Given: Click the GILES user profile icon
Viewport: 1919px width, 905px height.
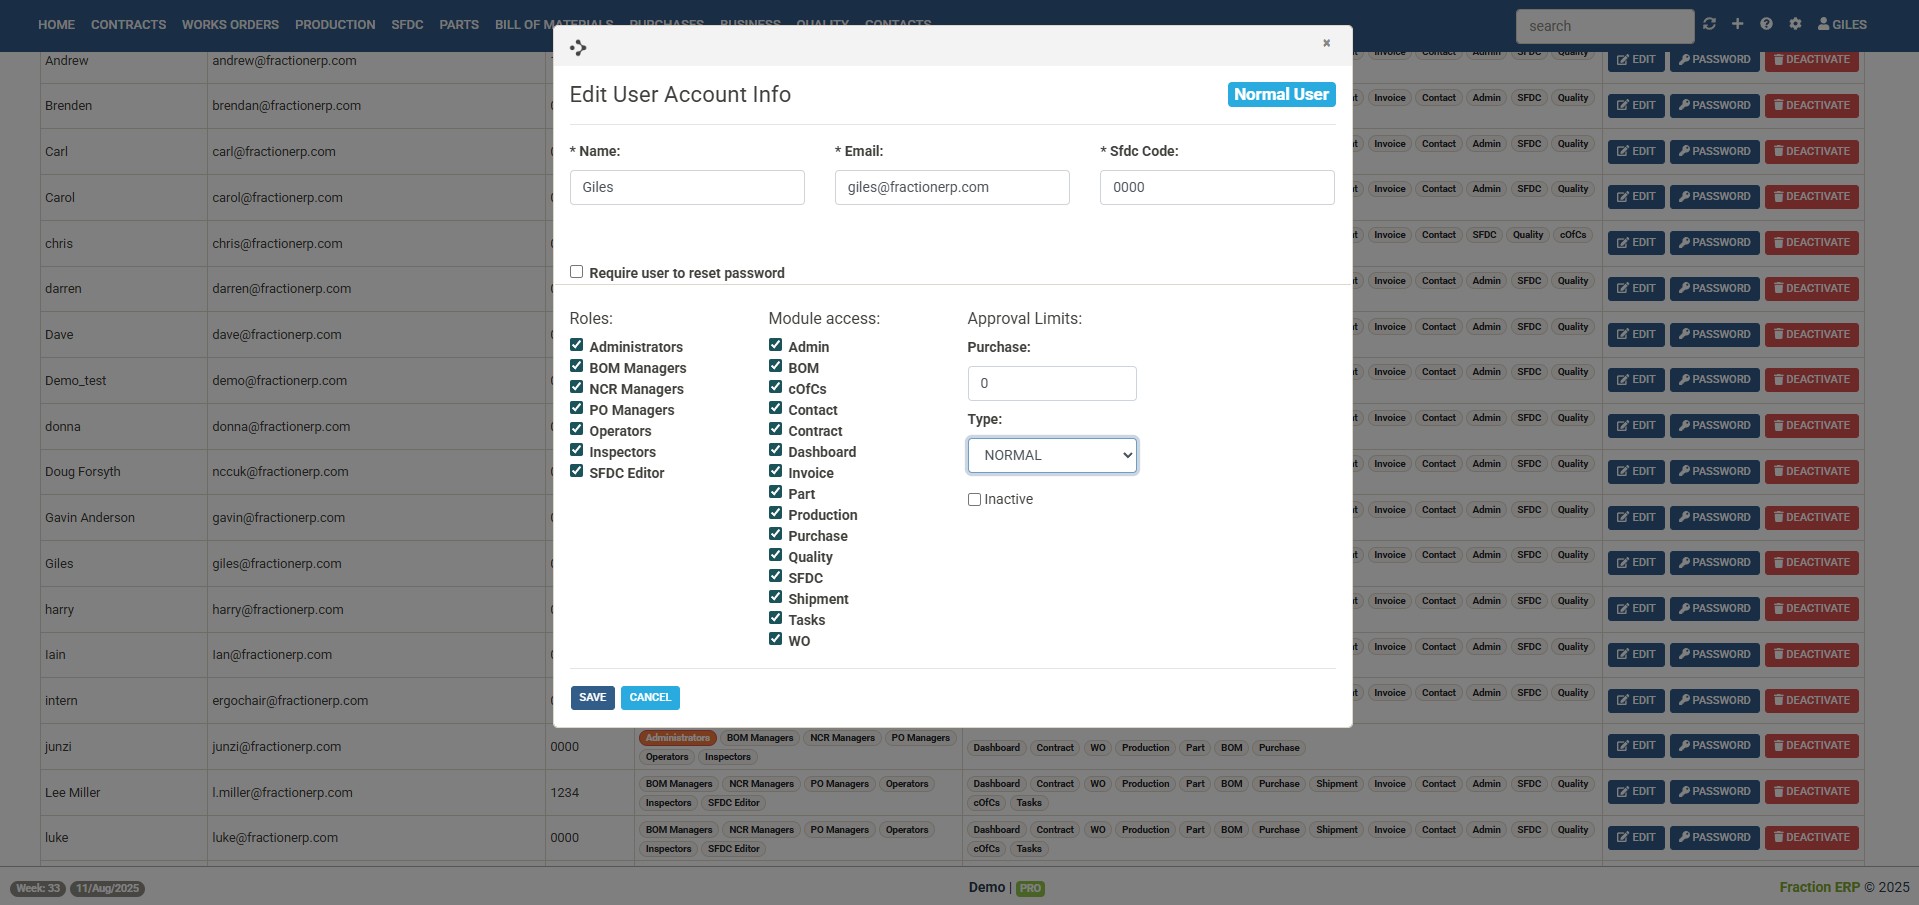Looking at the screenshot, I should [x=1825, y=25].
